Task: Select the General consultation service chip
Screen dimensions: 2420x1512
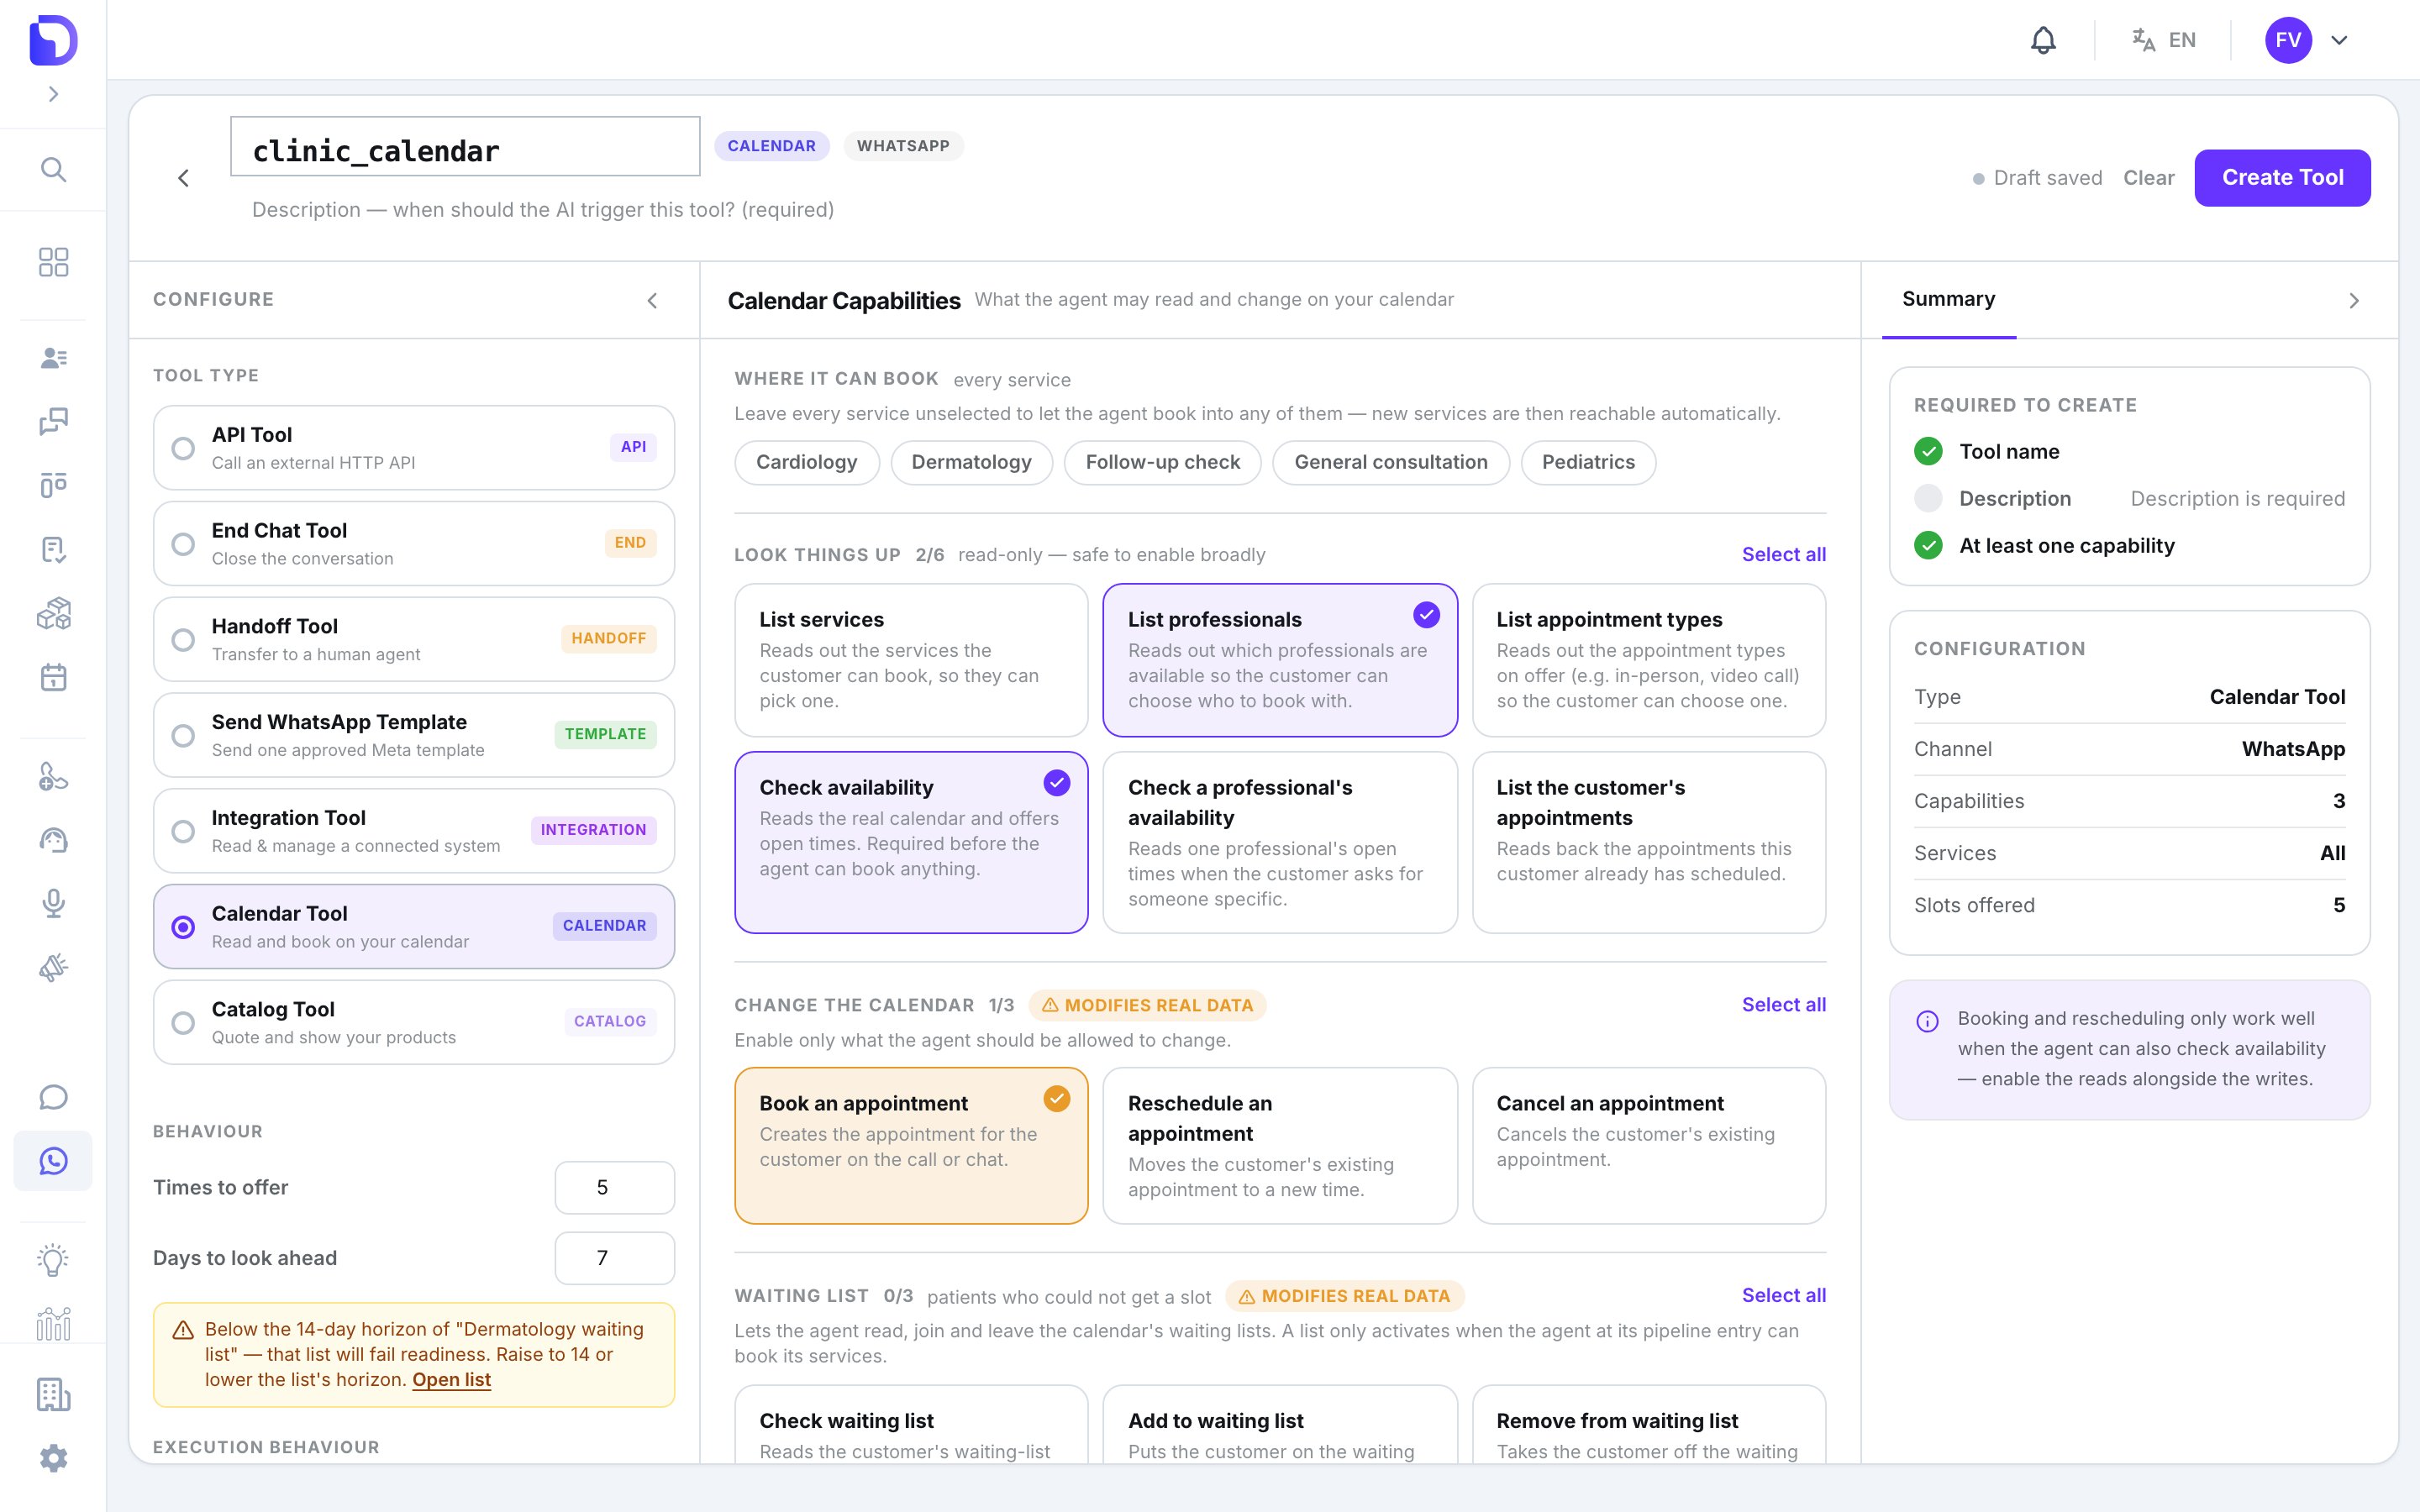Action: 1391,463
